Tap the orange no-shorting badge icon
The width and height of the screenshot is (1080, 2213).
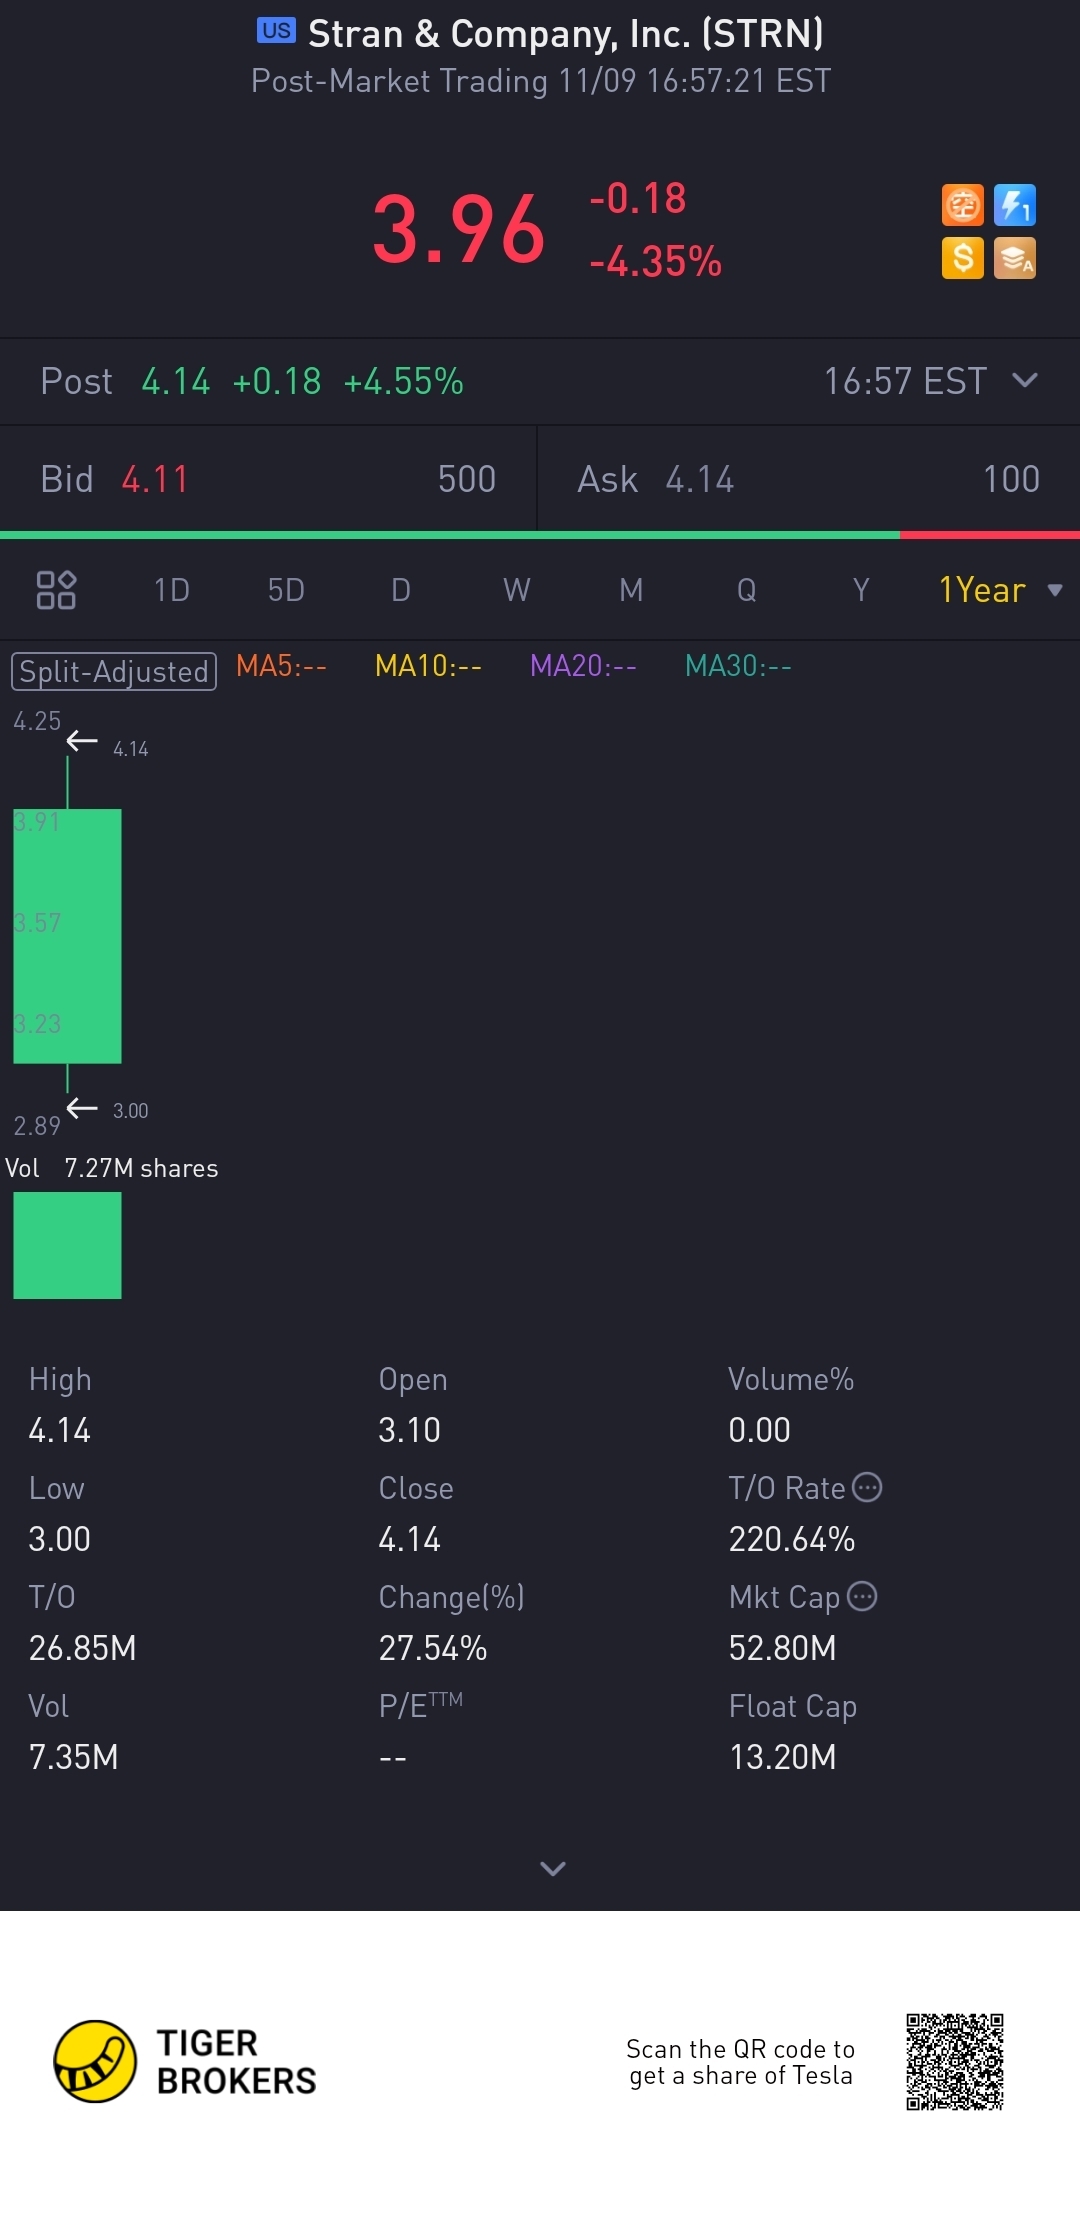tap(962, 206)
